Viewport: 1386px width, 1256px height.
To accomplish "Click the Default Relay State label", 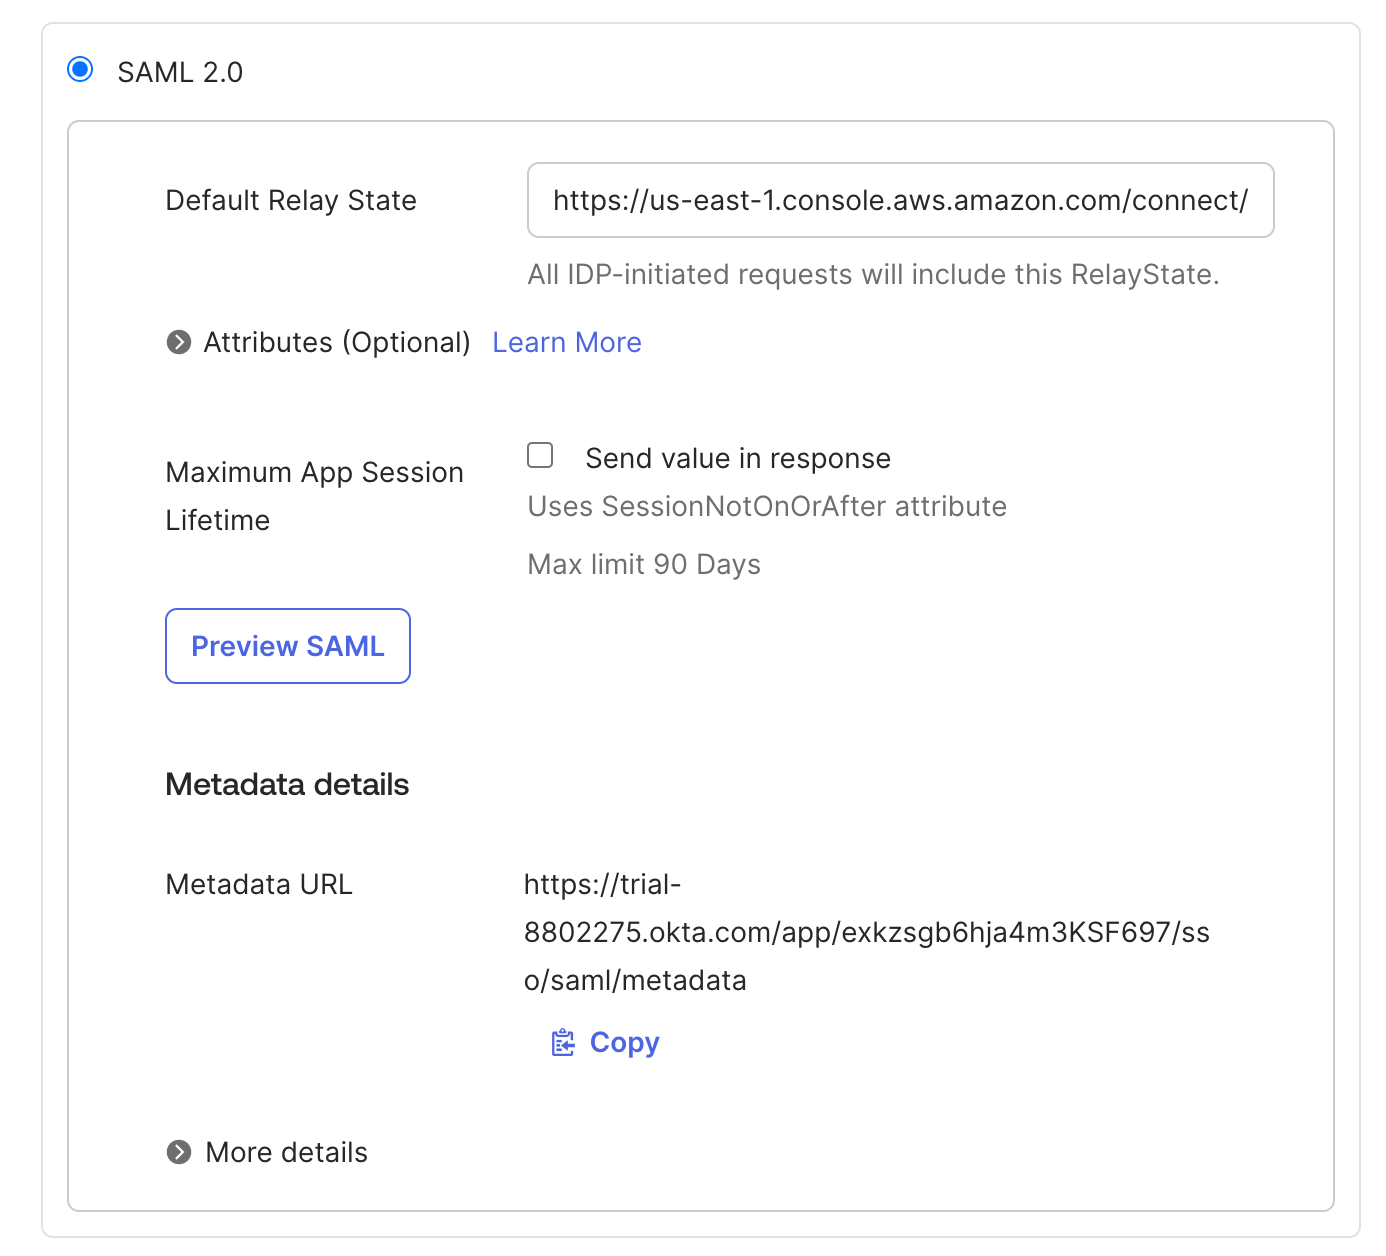I will pos(291,200).
